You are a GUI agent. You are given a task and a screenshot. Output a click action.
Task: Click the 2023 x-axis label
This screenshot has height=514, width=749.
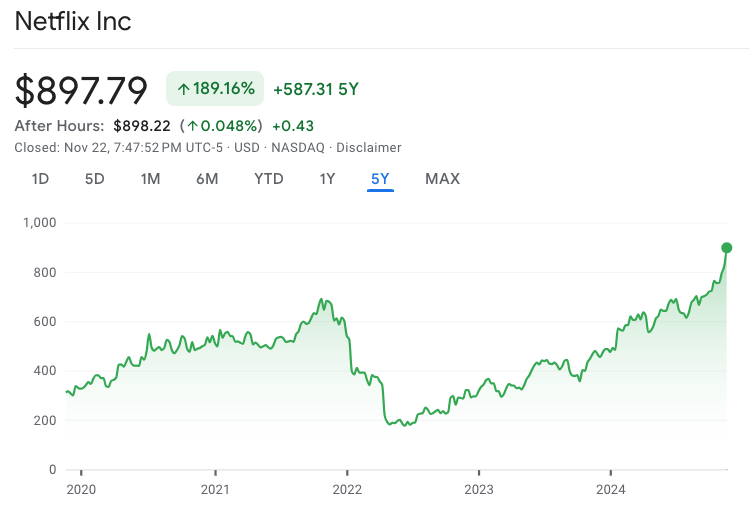[479, 490]
